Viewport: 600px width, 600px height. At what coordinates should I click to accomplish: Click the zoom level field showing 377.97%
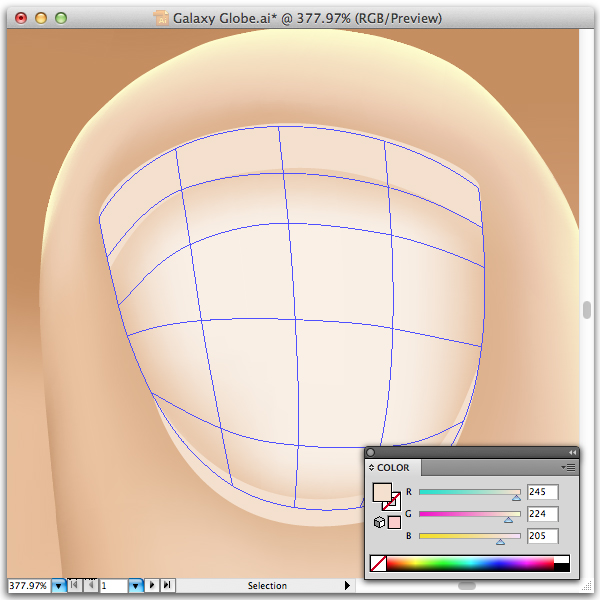click(x=29, y=585)
